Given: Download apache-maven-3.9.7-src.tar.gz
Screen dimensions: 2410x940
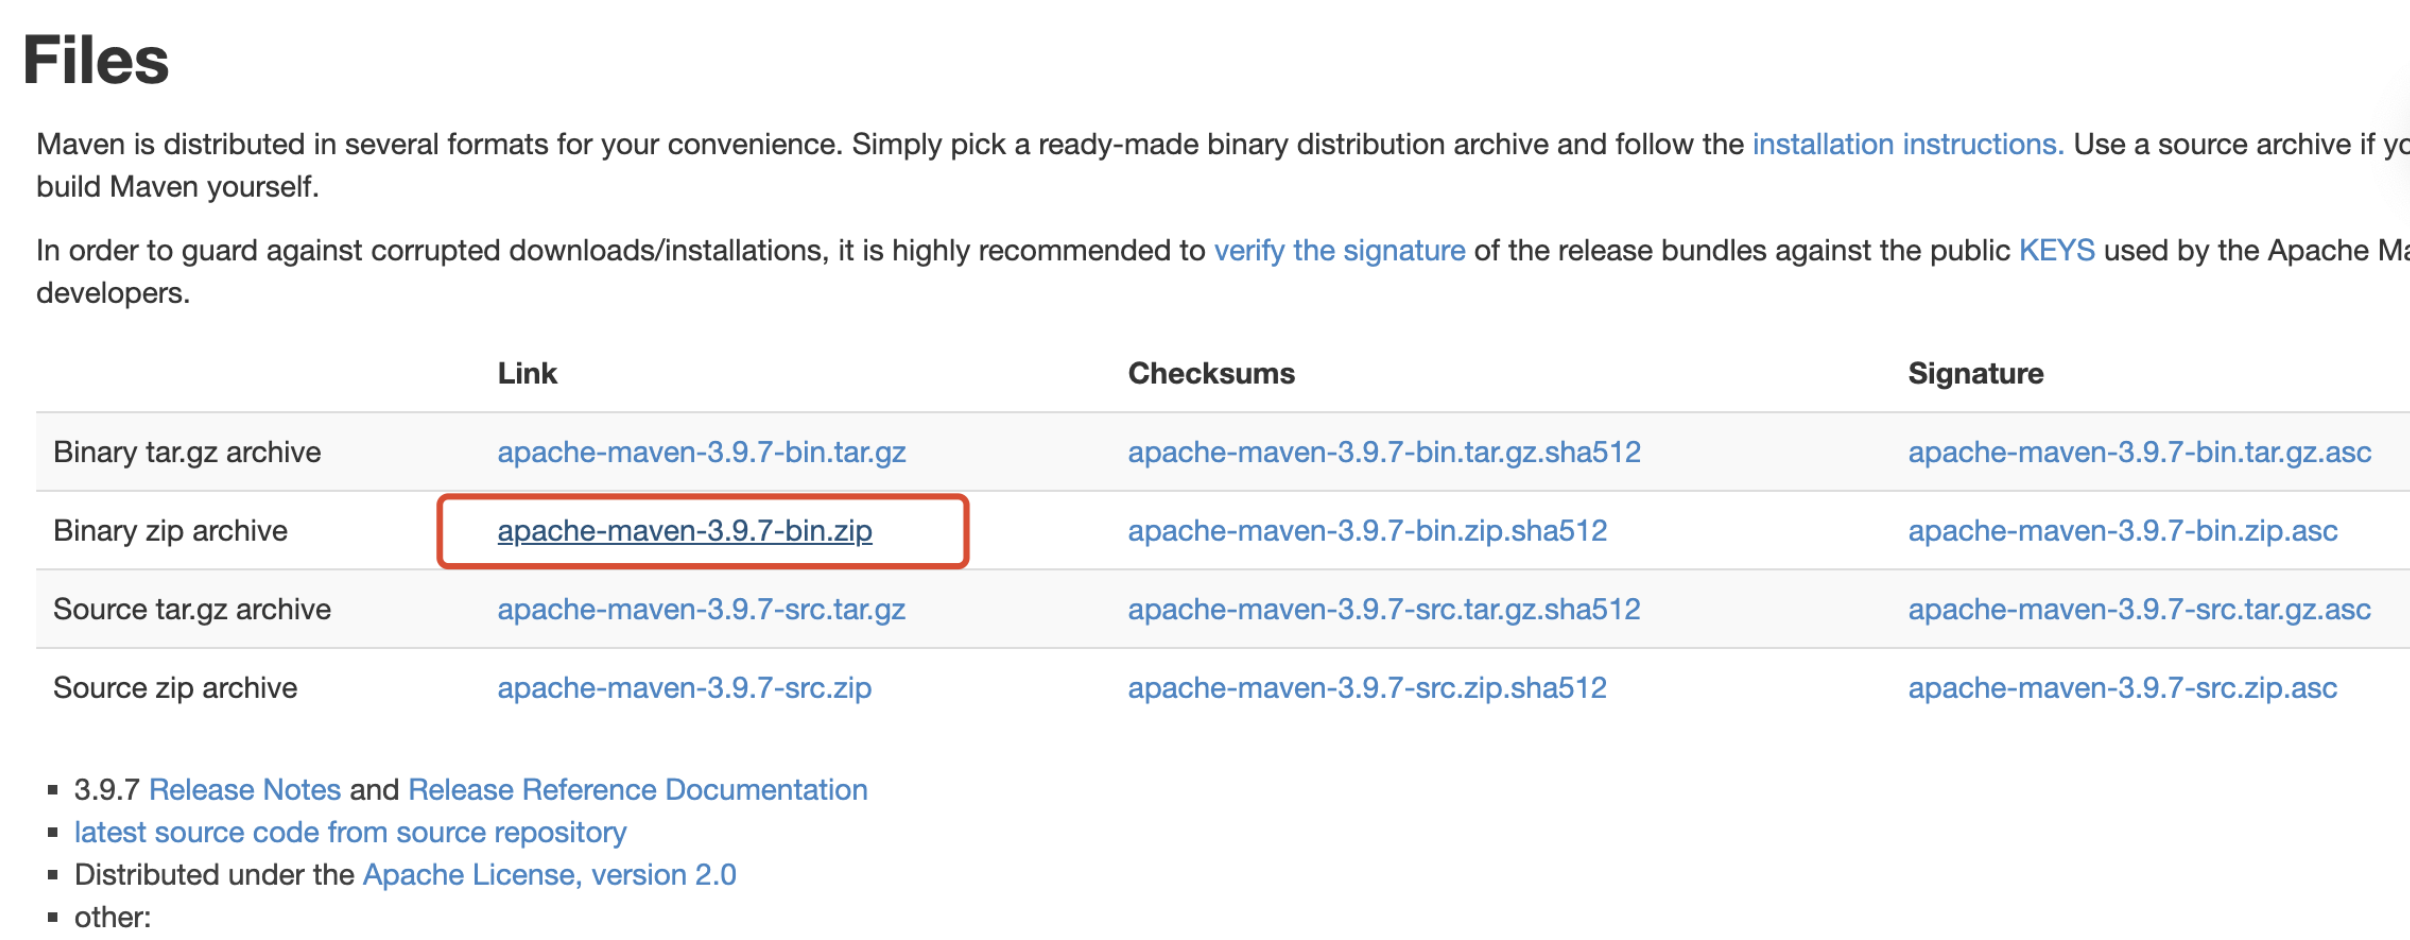Looking at the screenshot, I should (702, 610).
